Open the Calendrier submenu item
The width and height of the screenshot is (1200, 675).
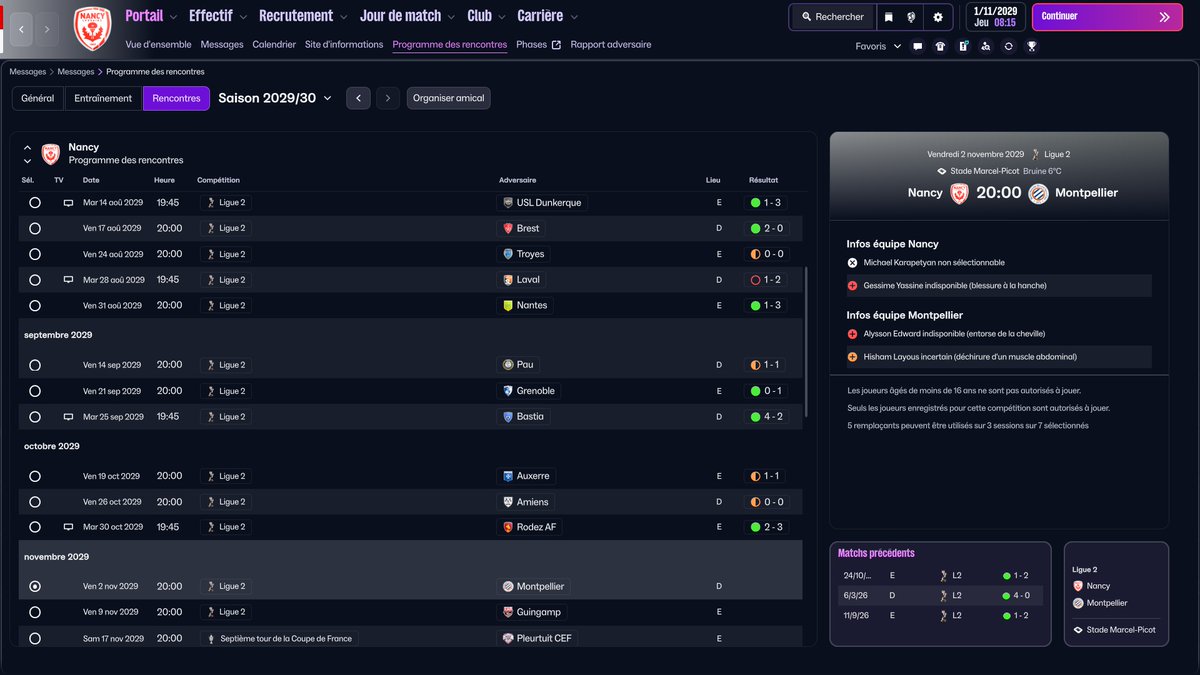coord(274,45)
